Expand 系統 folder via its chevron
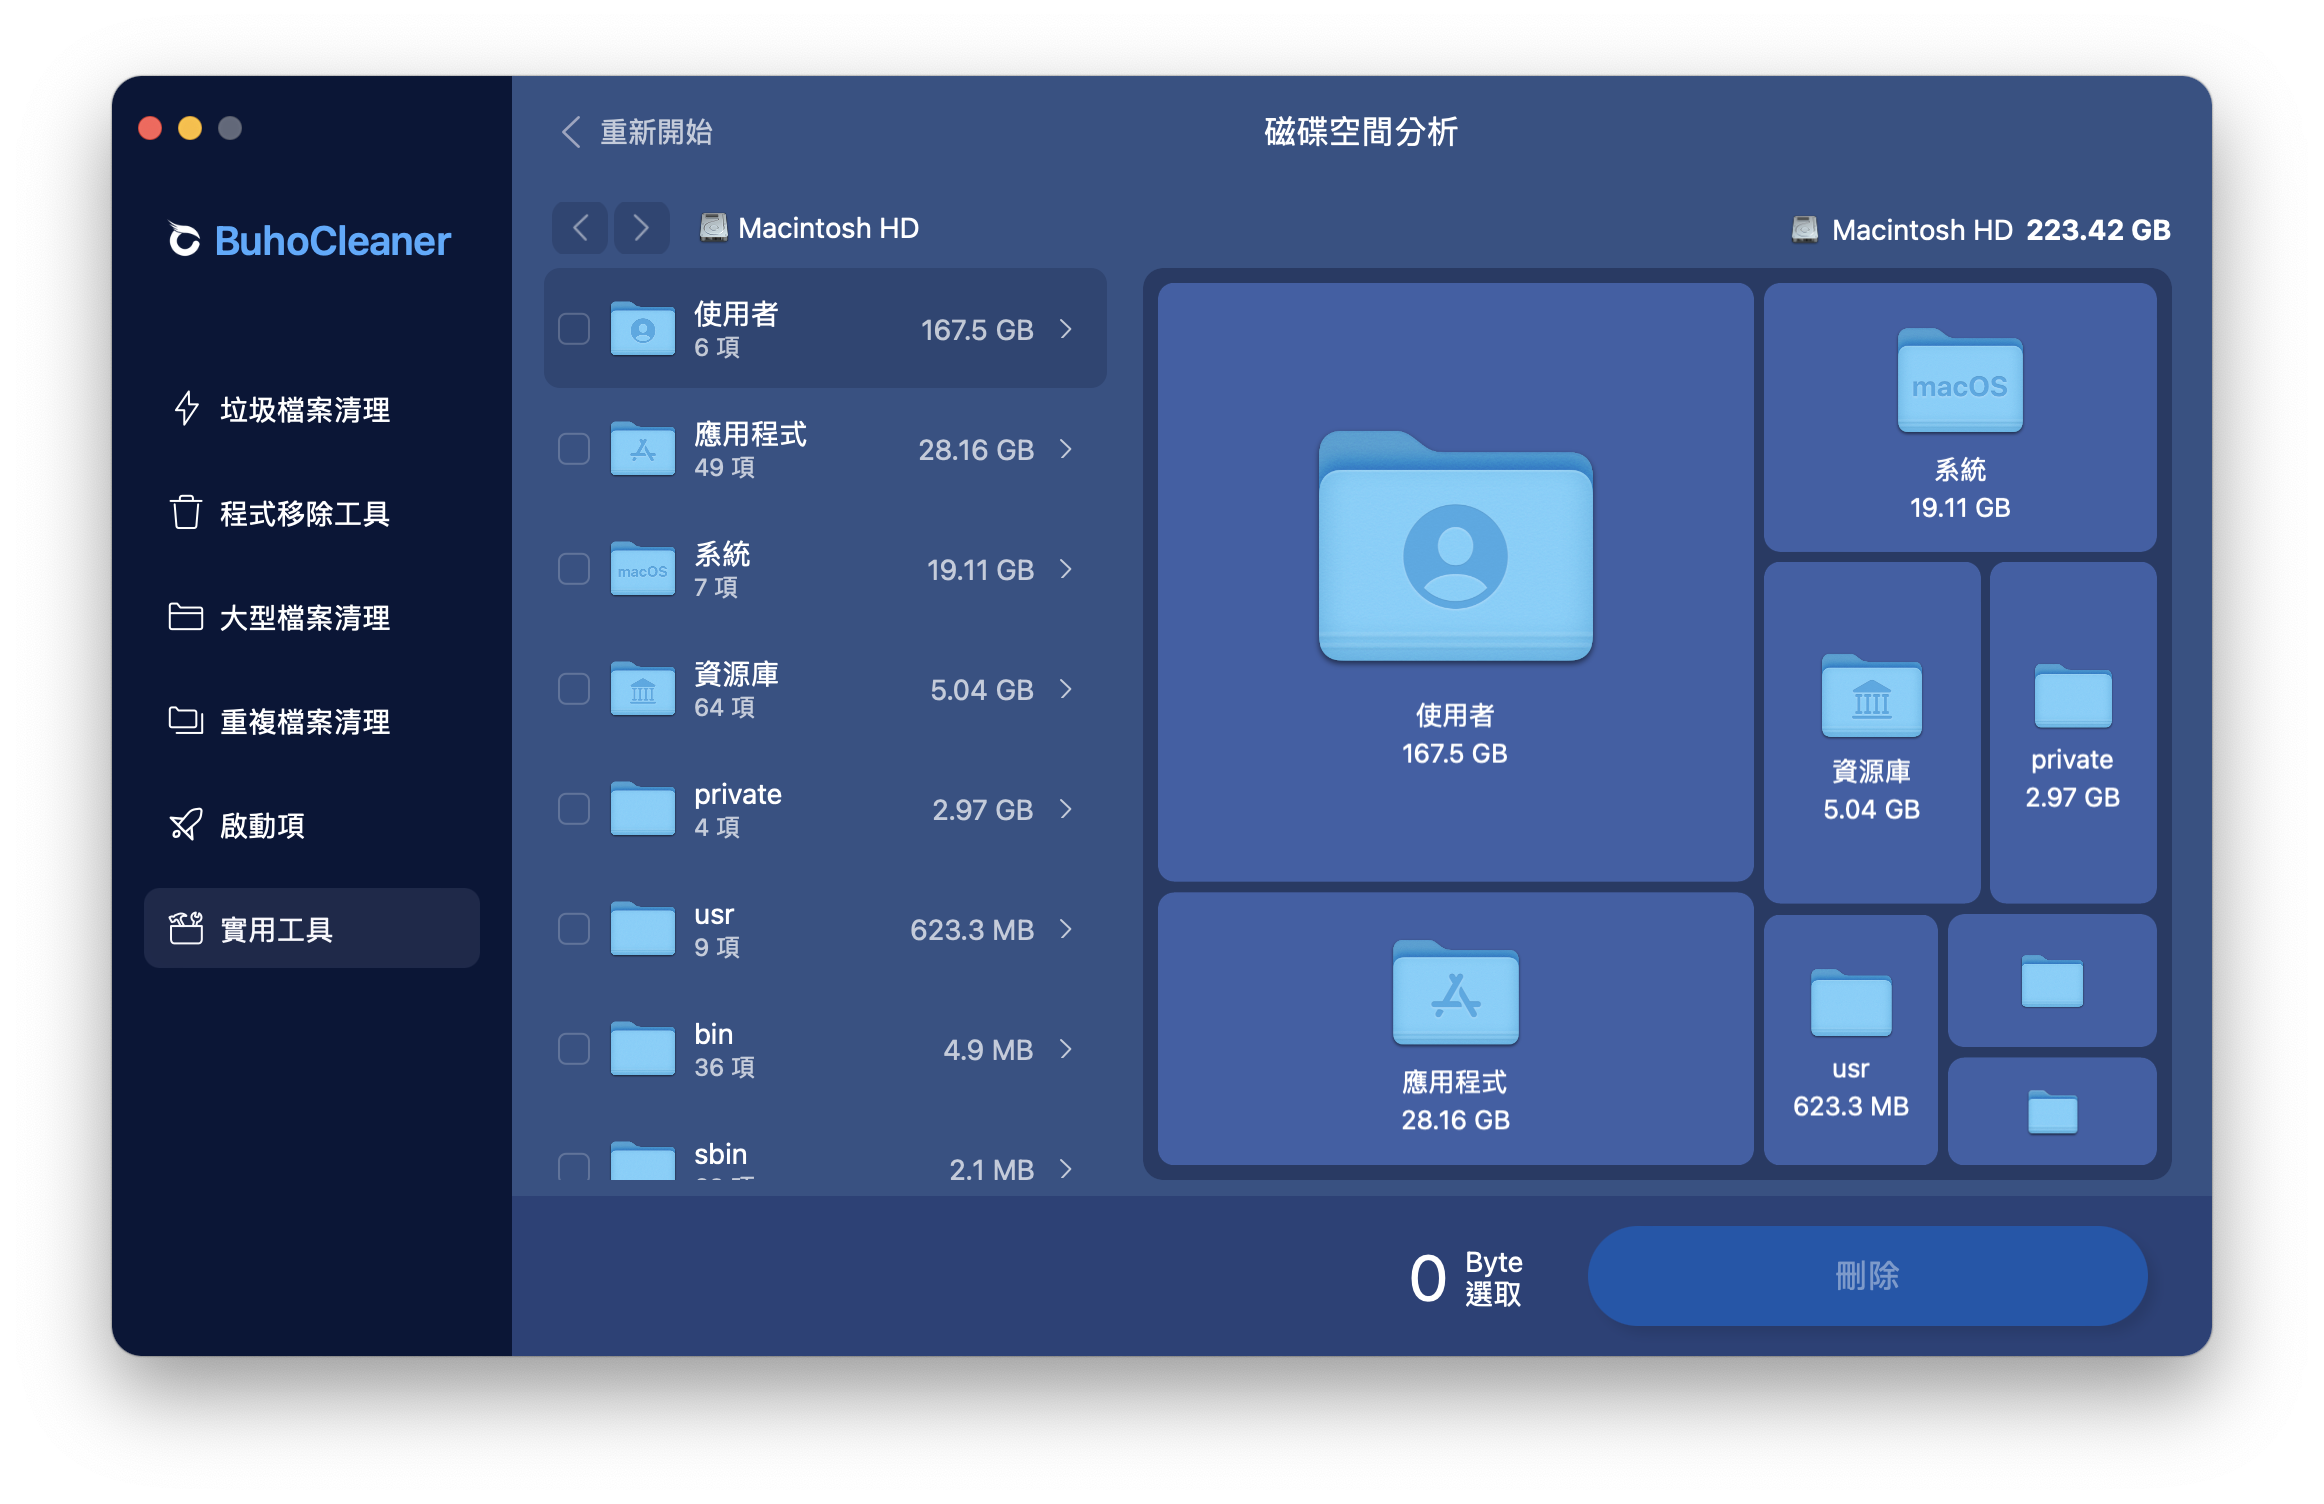 point(1066,569)
